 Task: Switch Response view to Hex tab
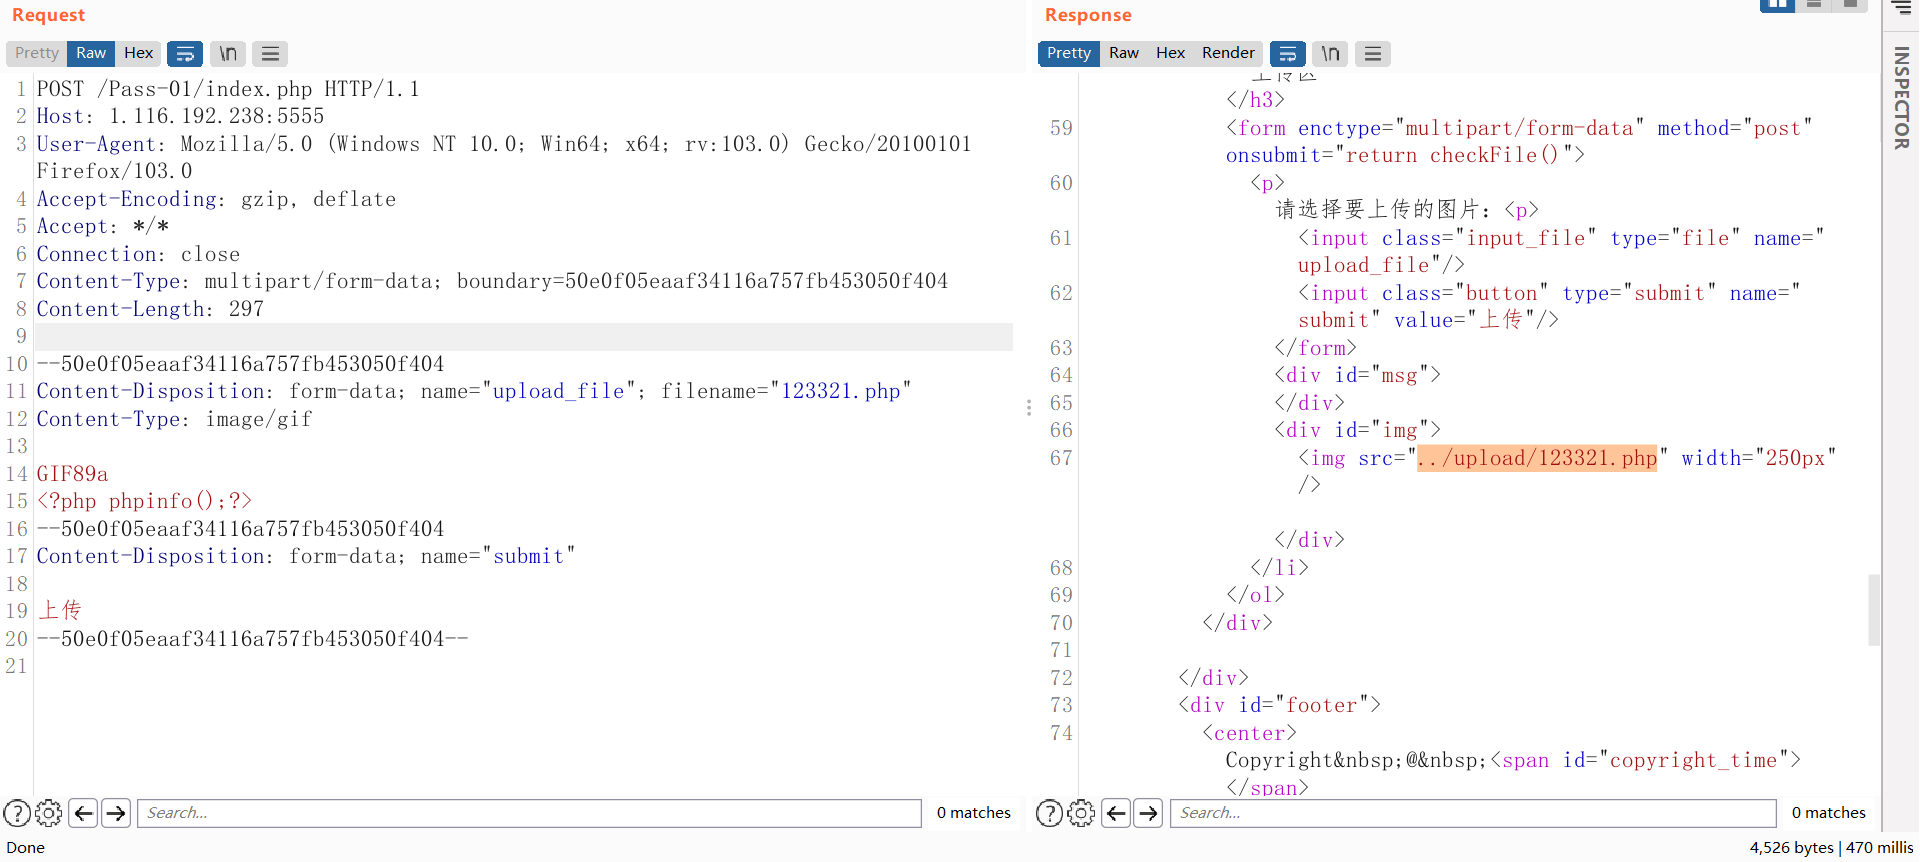click(x=1170, y=53)
